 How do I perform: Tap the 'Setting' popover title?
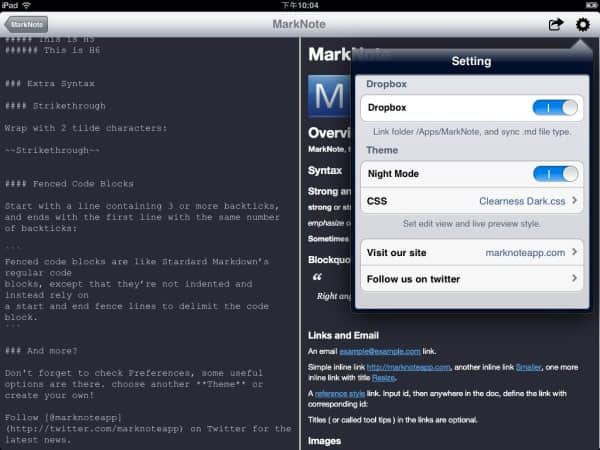click(471, 61)
